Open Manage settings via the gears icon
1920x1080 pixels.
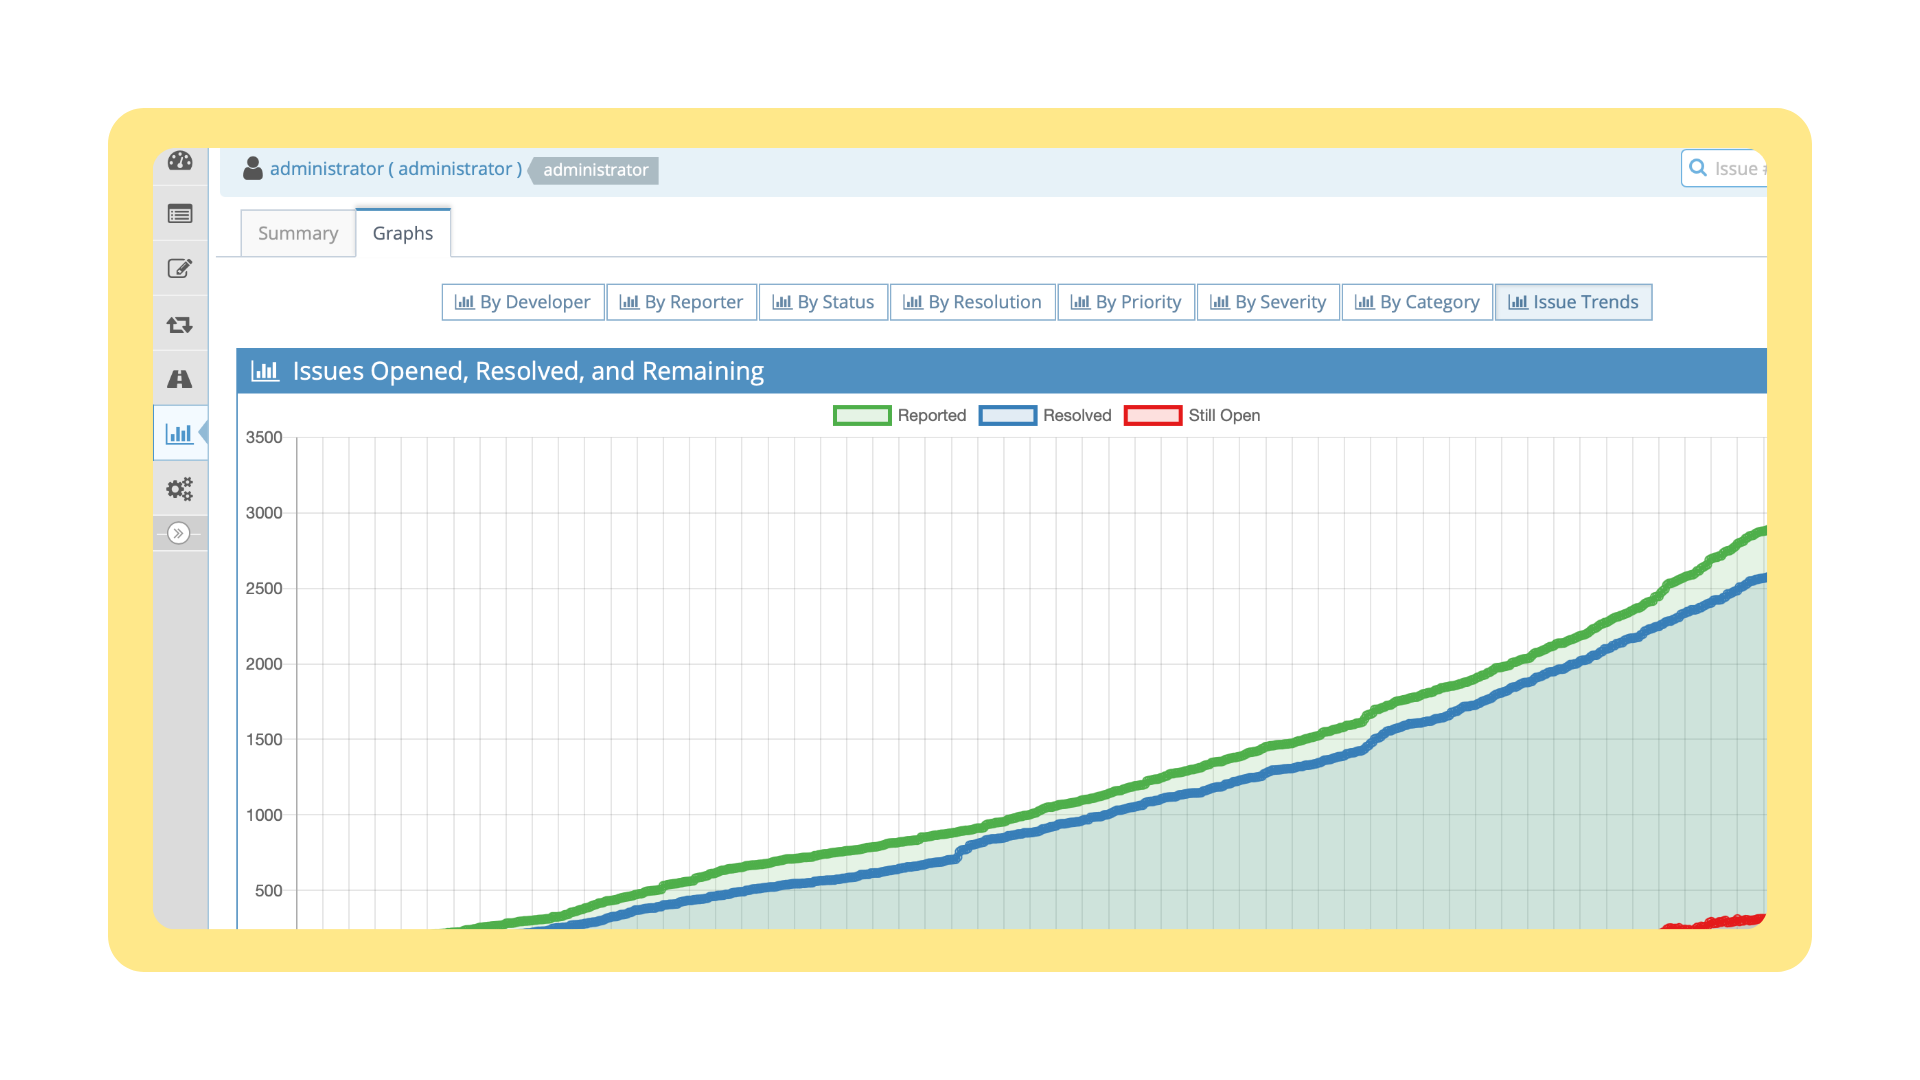click(x=180, y=488)
